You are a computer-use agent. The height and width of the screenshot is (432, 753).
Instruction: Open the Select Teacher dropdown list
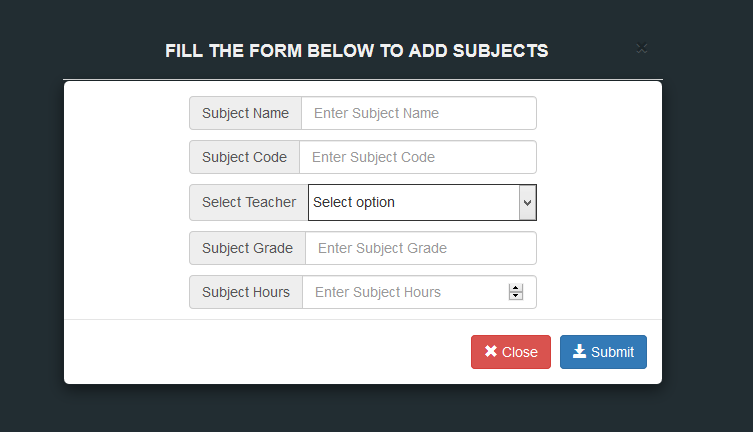(x=422, y=203)
